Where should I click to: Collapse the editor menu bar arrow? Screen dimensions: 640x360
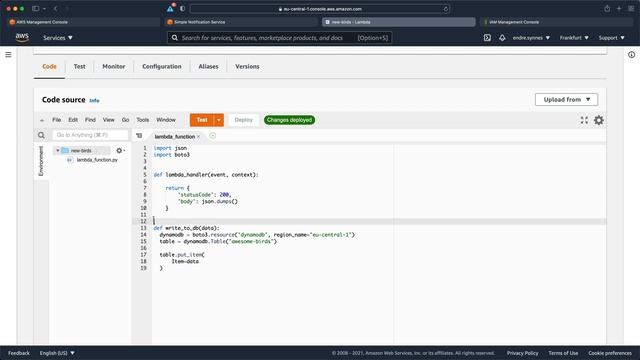pos(42,120)
